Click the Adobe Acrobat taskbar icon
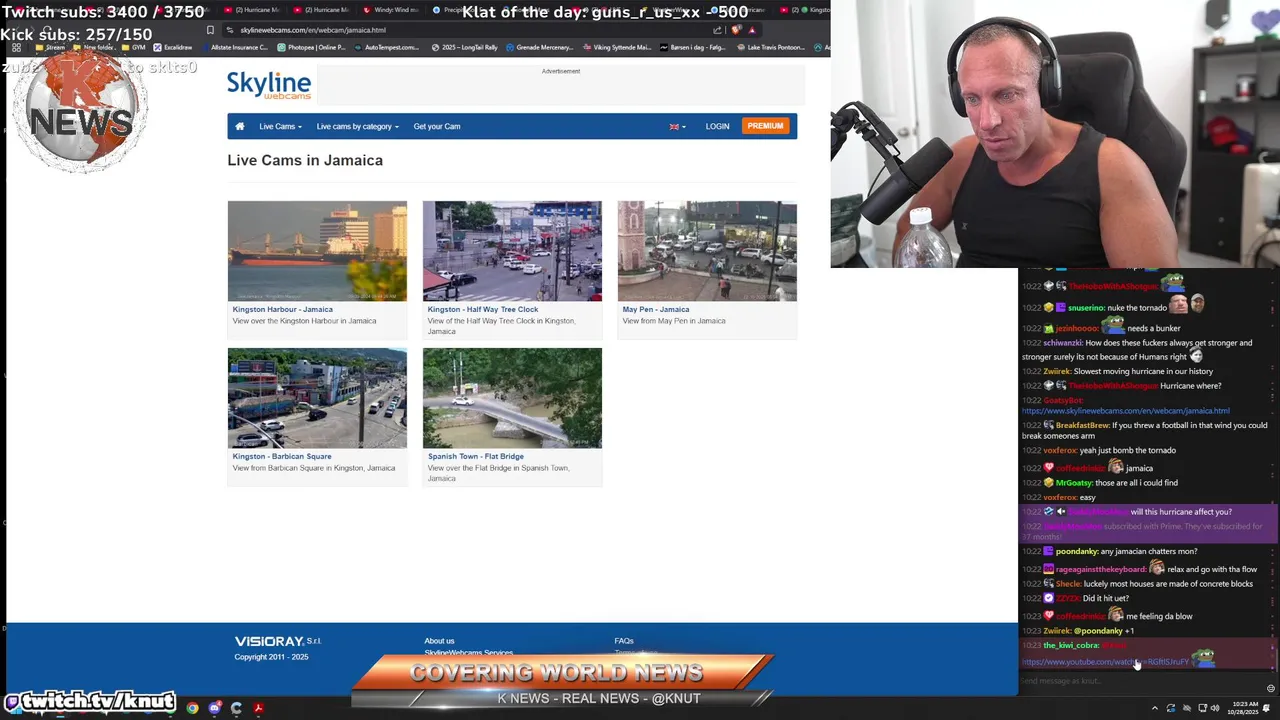The height and width of the screenshot is (720, 1280). (258, 708)
